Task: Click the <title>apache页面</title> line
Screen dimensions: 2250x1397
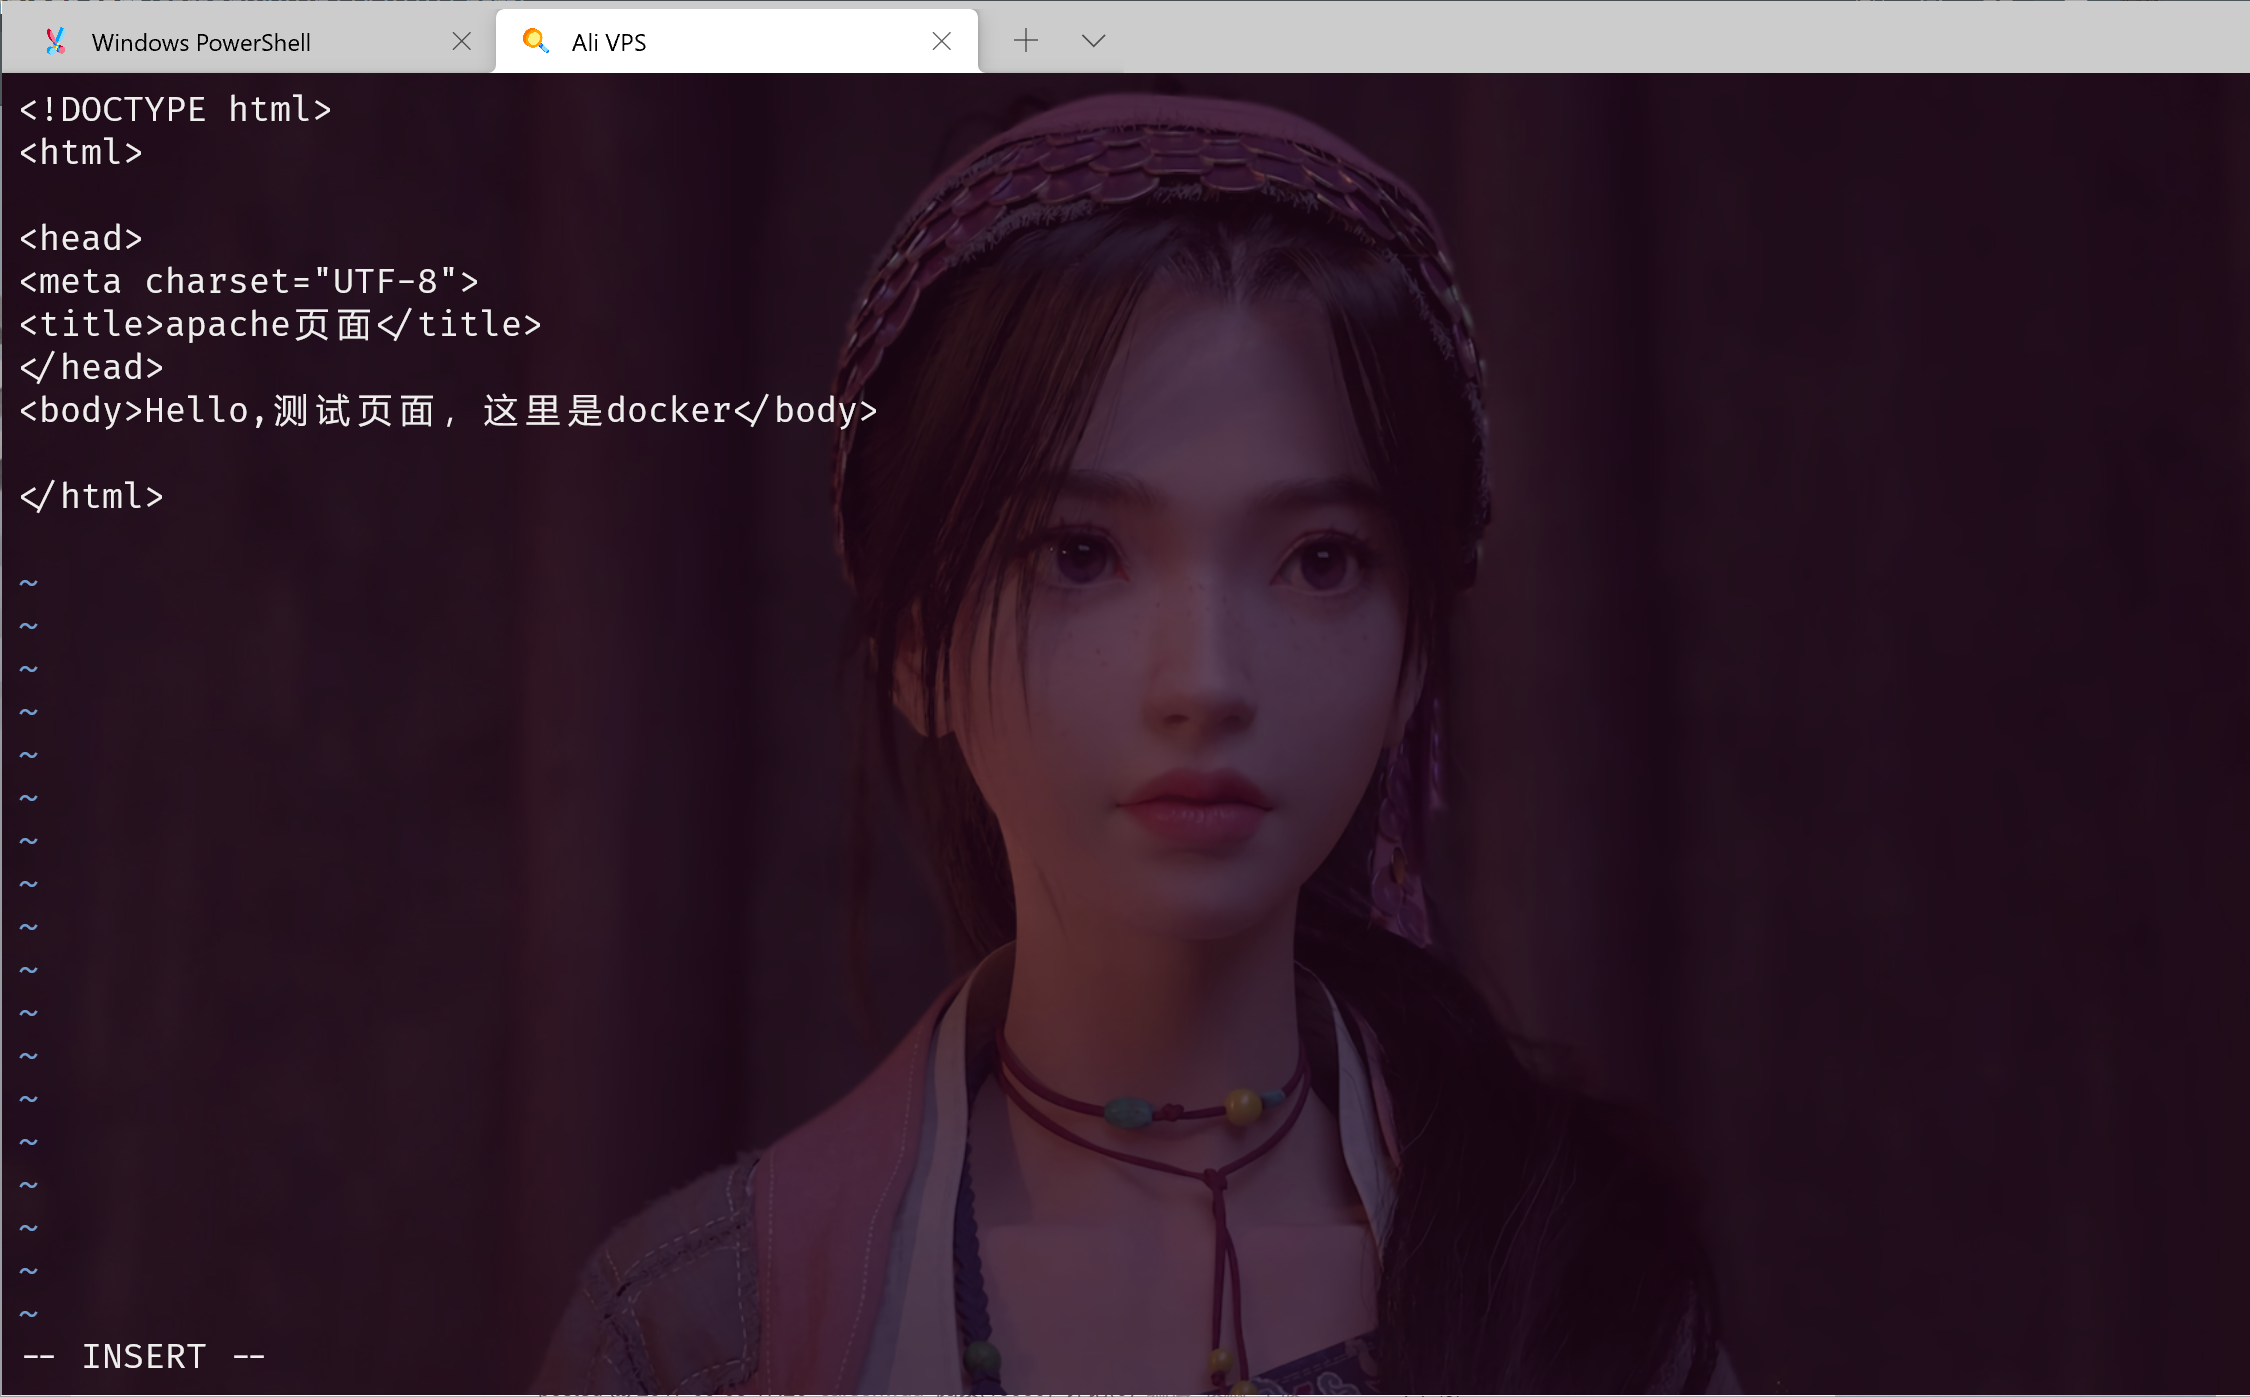Action: point(281,324)
